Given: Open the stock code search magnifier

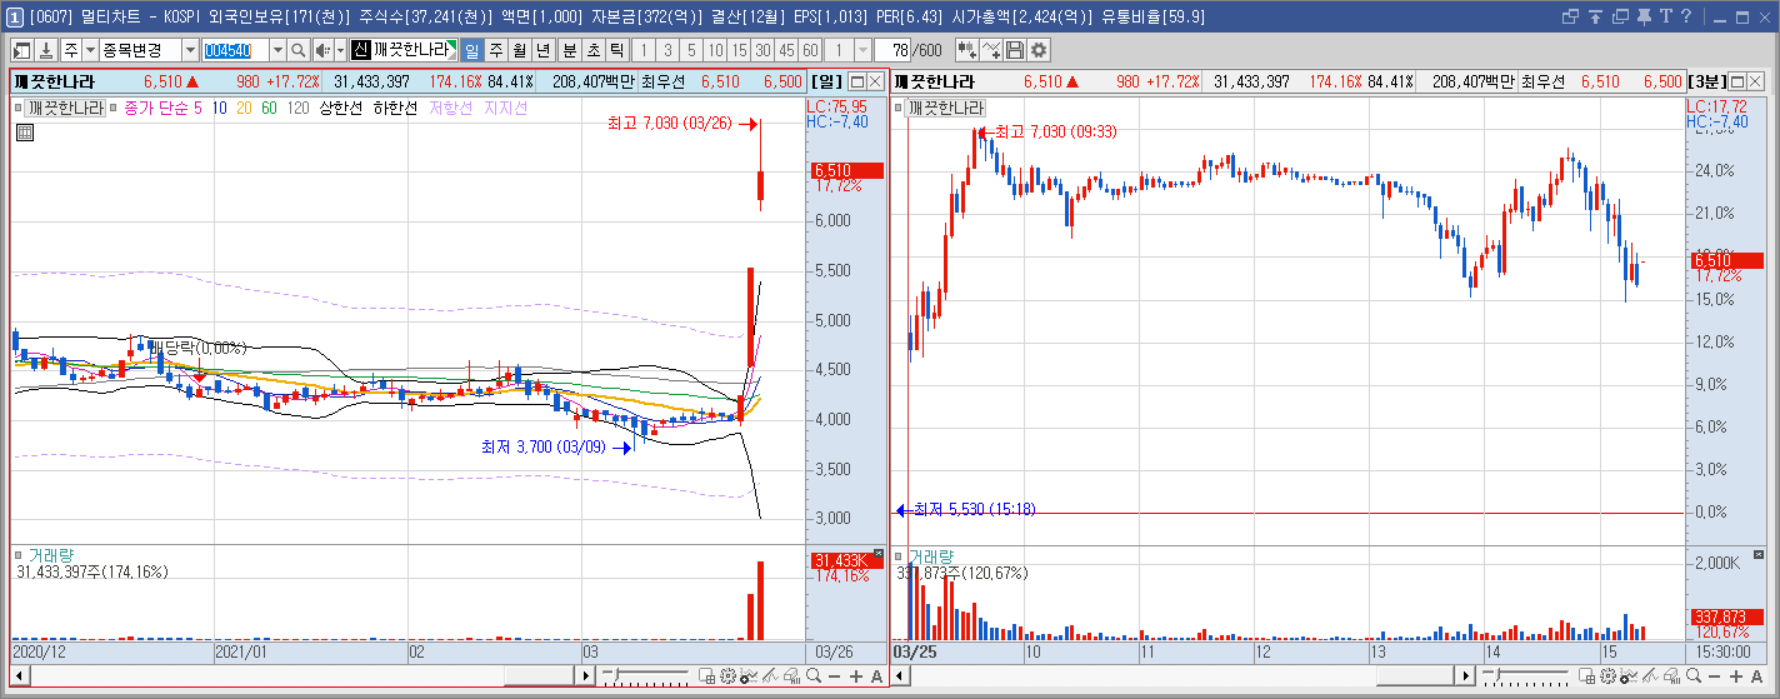Looking at the screenshot, I should coord(298,50).
